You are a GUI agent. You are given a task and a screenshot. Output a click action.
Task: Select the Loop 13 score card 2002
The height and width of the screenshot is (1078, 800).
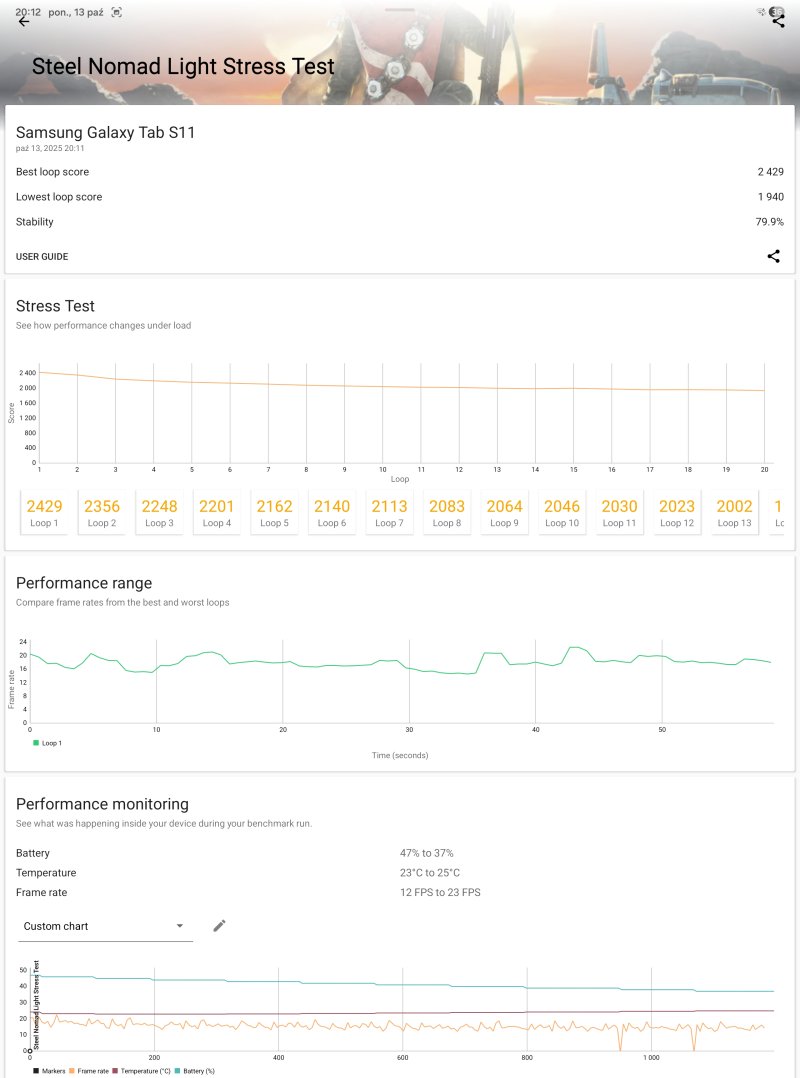(734, 513)
